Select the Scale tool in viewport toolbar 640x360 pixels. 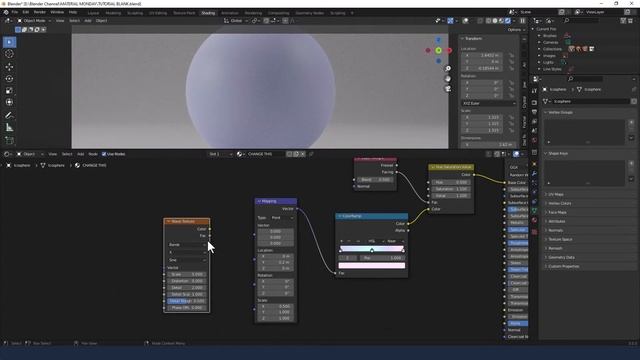[x=9, y=91]
